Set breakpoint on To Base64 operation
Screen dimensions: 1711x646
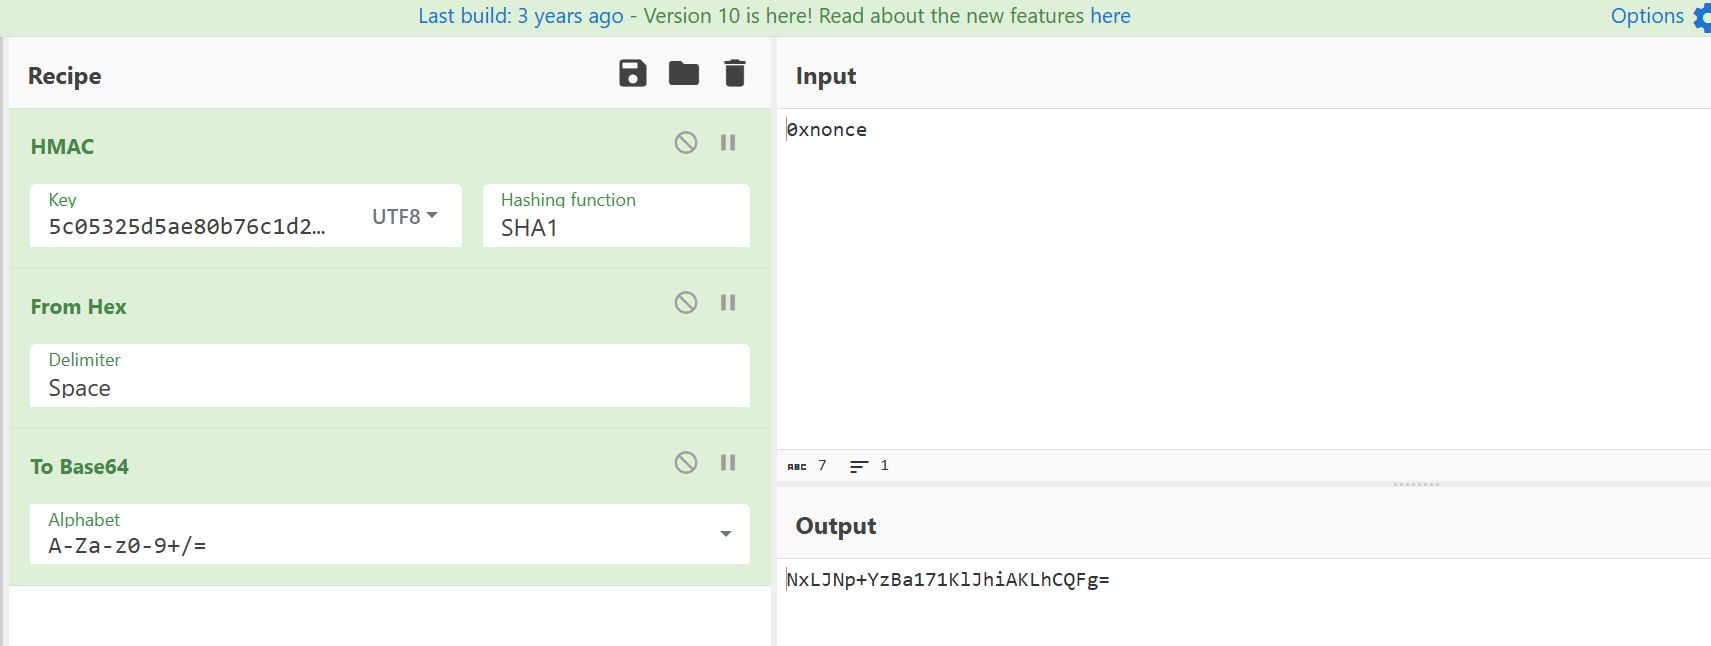(728, 463)
